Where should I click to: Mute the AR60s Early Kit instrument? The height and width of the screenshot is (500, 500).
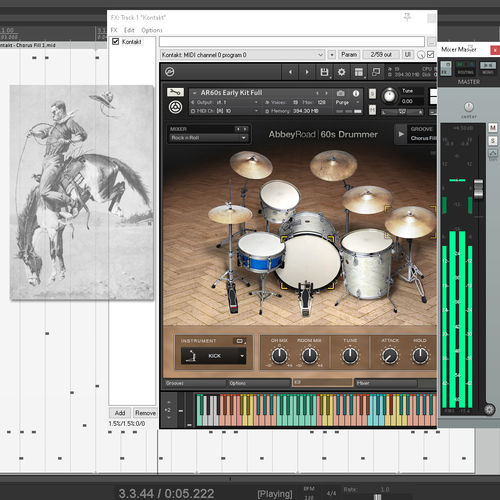click(372, 109)
